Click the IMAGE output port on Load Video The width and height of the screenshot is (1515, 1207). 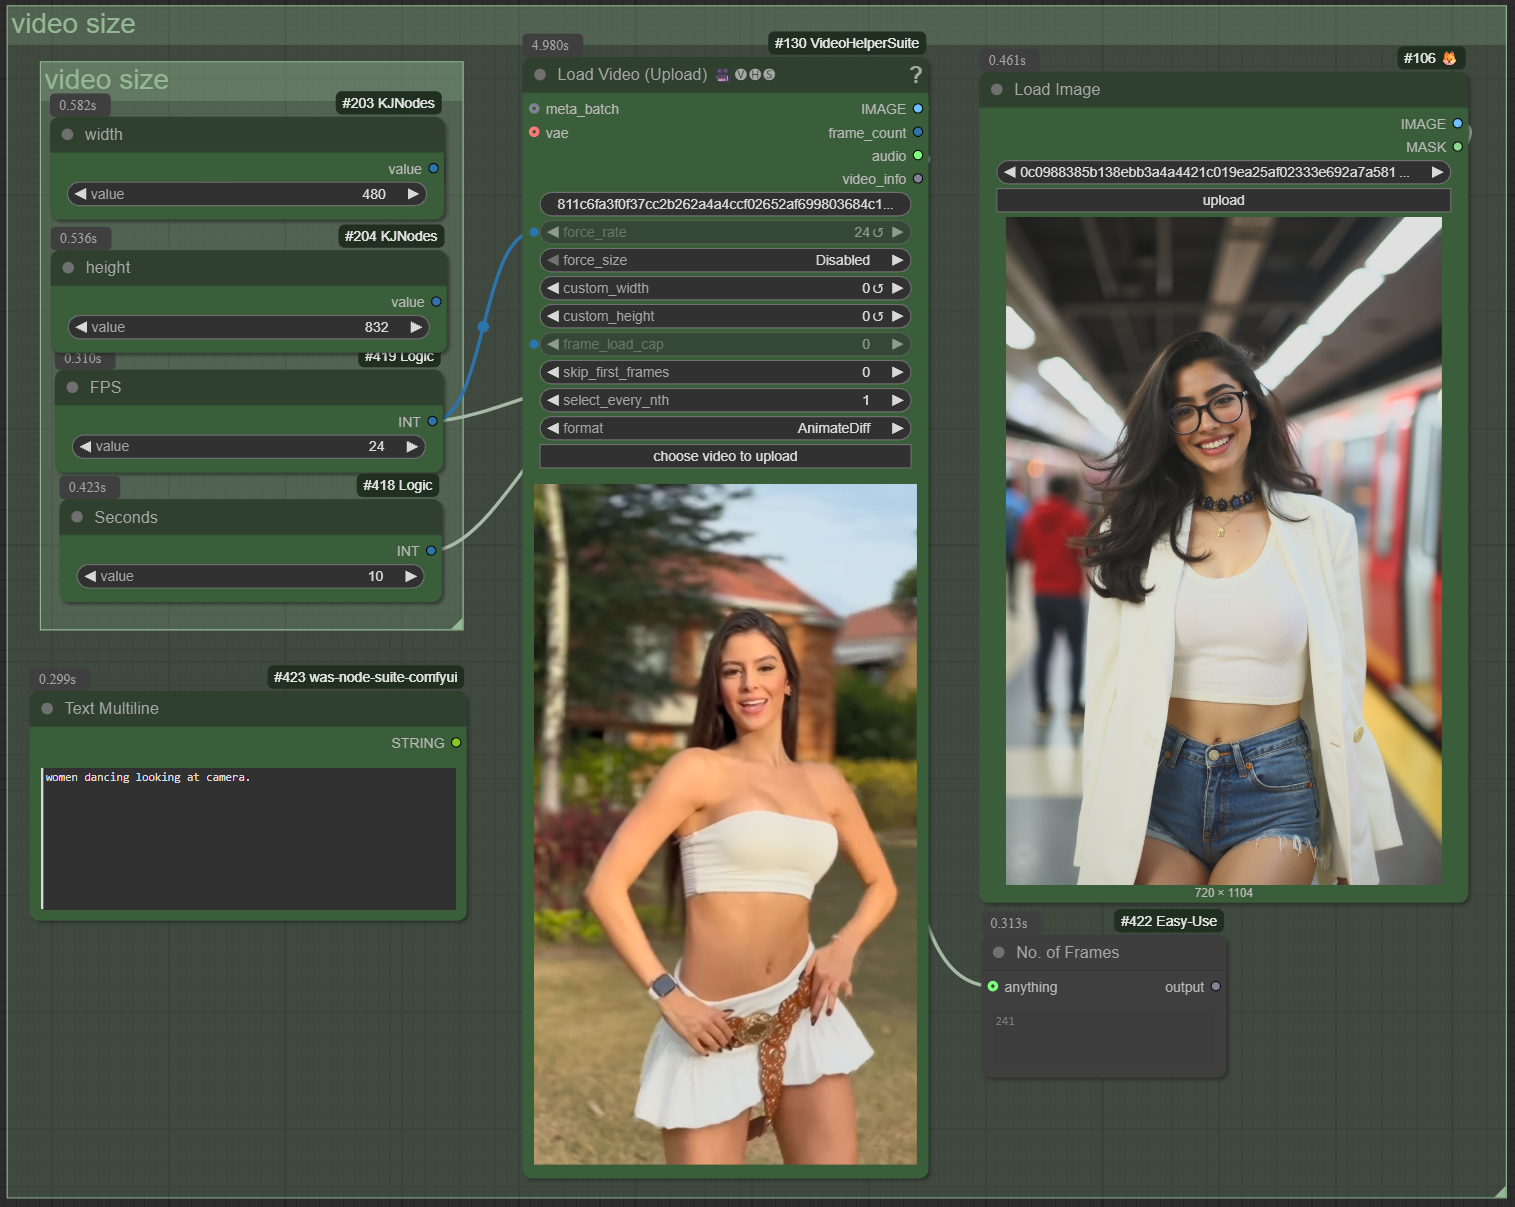coord(918,109)
